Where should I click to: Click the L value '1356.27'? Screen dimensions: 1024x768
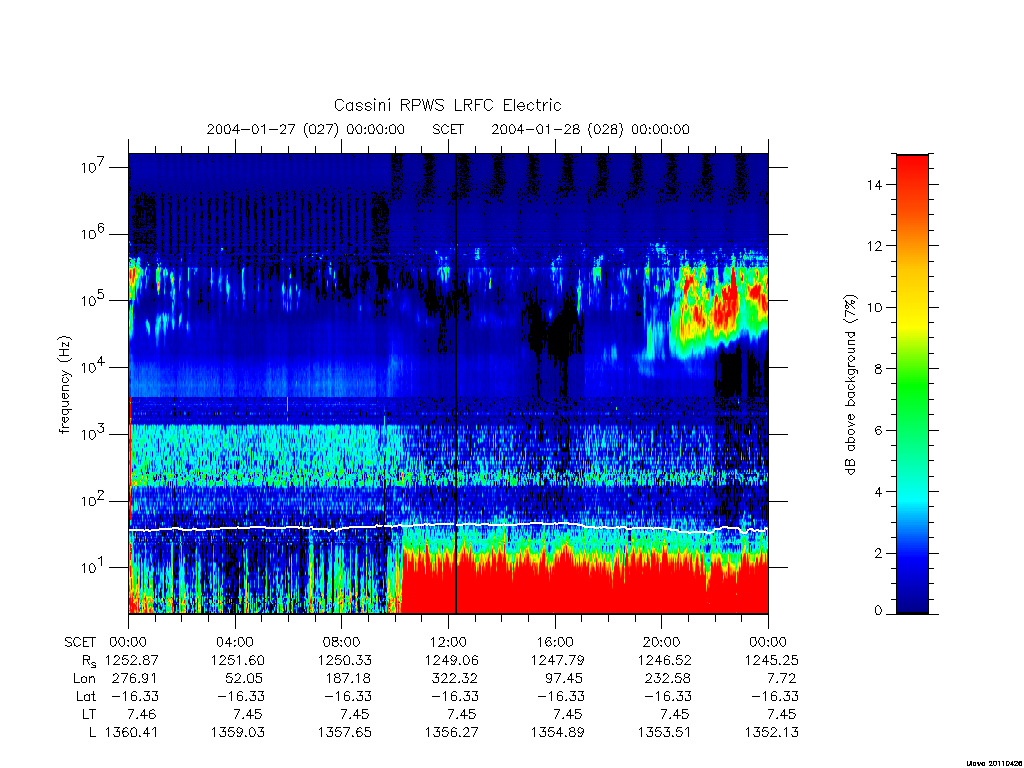pyautogui.click(x=451, y=732)
